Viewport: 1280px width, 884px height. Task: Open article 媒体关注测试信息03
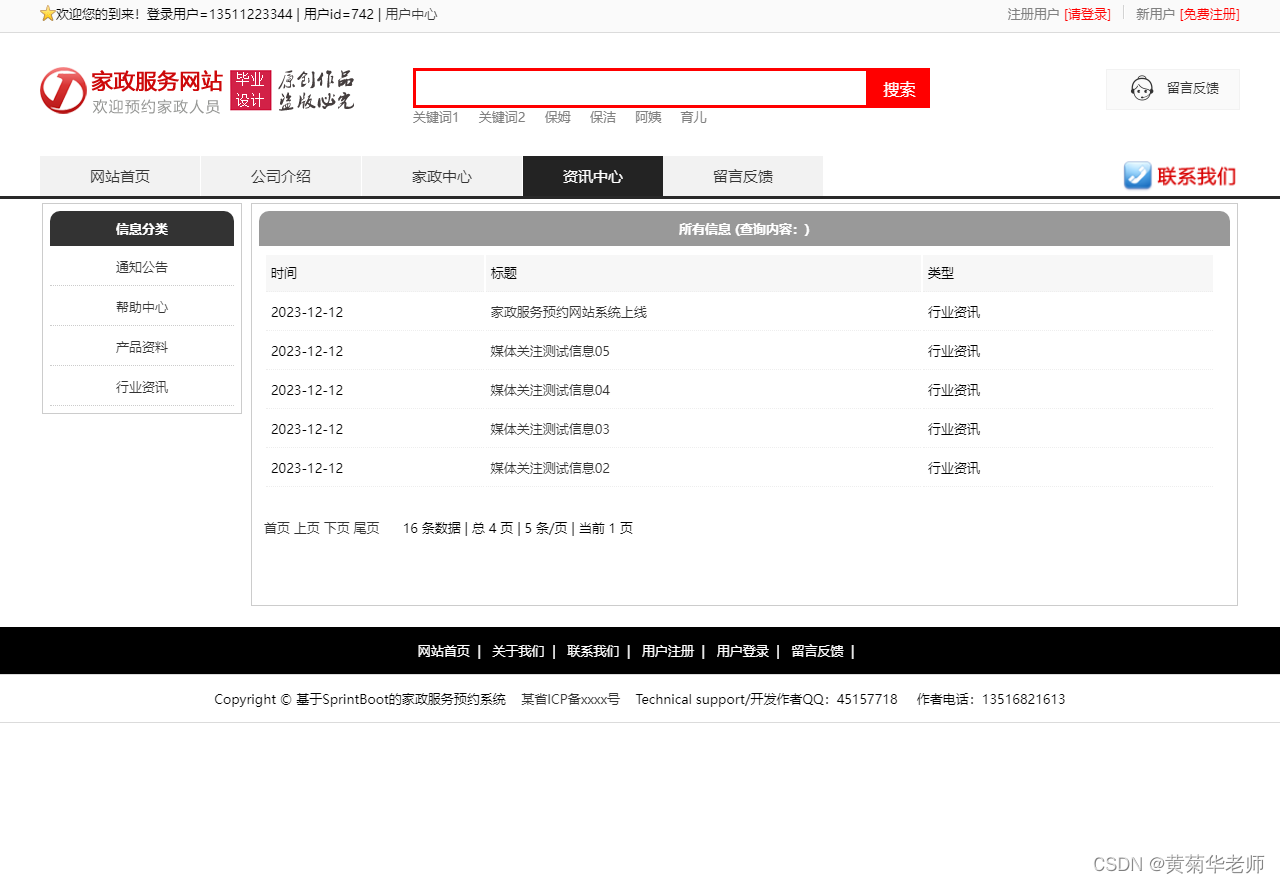click(550, 429)
